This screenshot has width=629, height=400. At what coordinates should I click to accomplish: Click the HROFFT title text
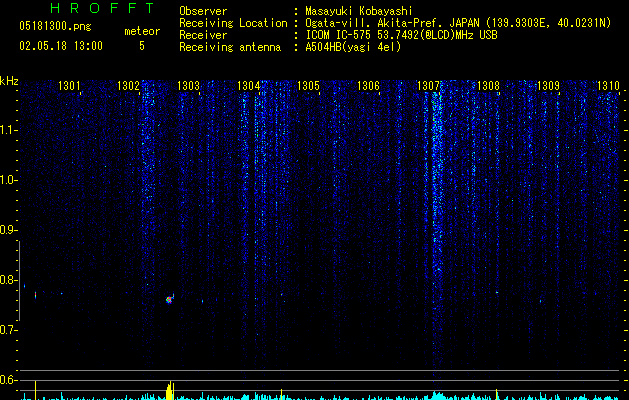(103, 8)
